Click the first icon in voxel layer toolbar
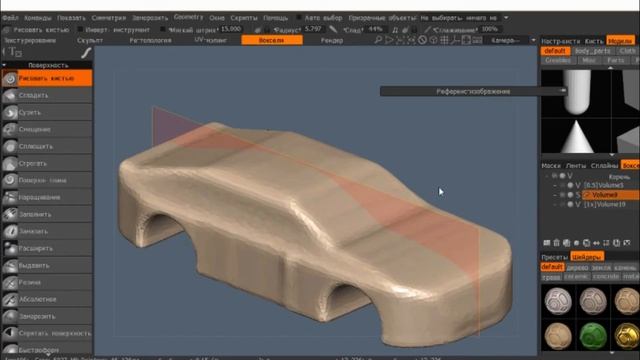 (547, 243)
